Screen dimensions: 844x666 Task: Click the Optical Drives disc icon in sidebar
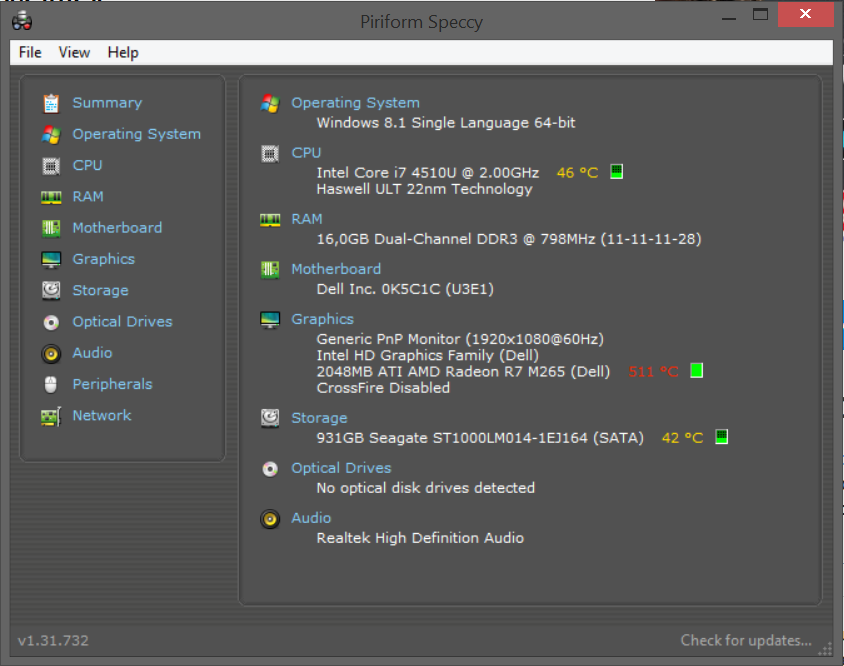pos(51,322)
